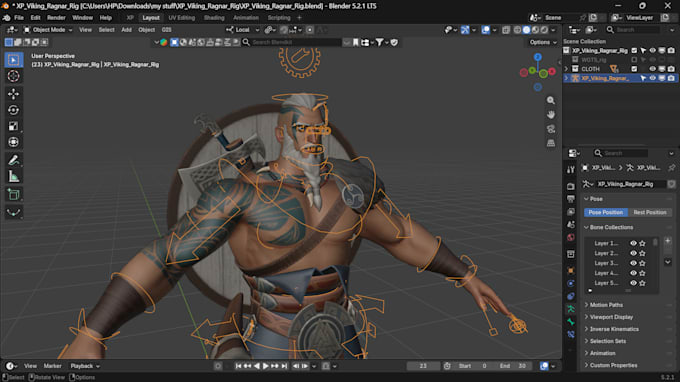Open the Marker menu in timeline
680x382 pixels.
[x=52, y=366]
